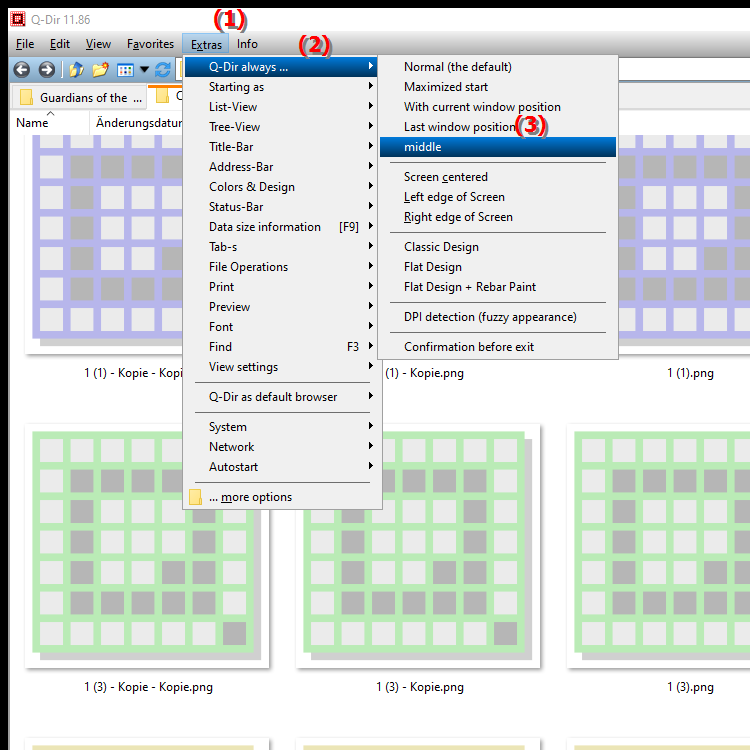Select the Guardians of the ... tab
The height and width of the screenshot is (750, 750).
click(79, 98)
